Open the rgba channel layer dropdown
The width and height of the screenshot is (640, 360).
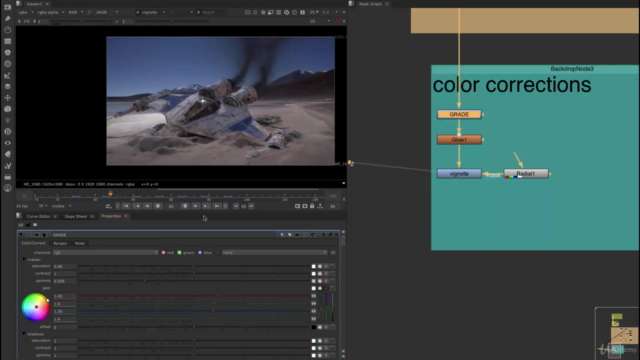pos(26,12)
